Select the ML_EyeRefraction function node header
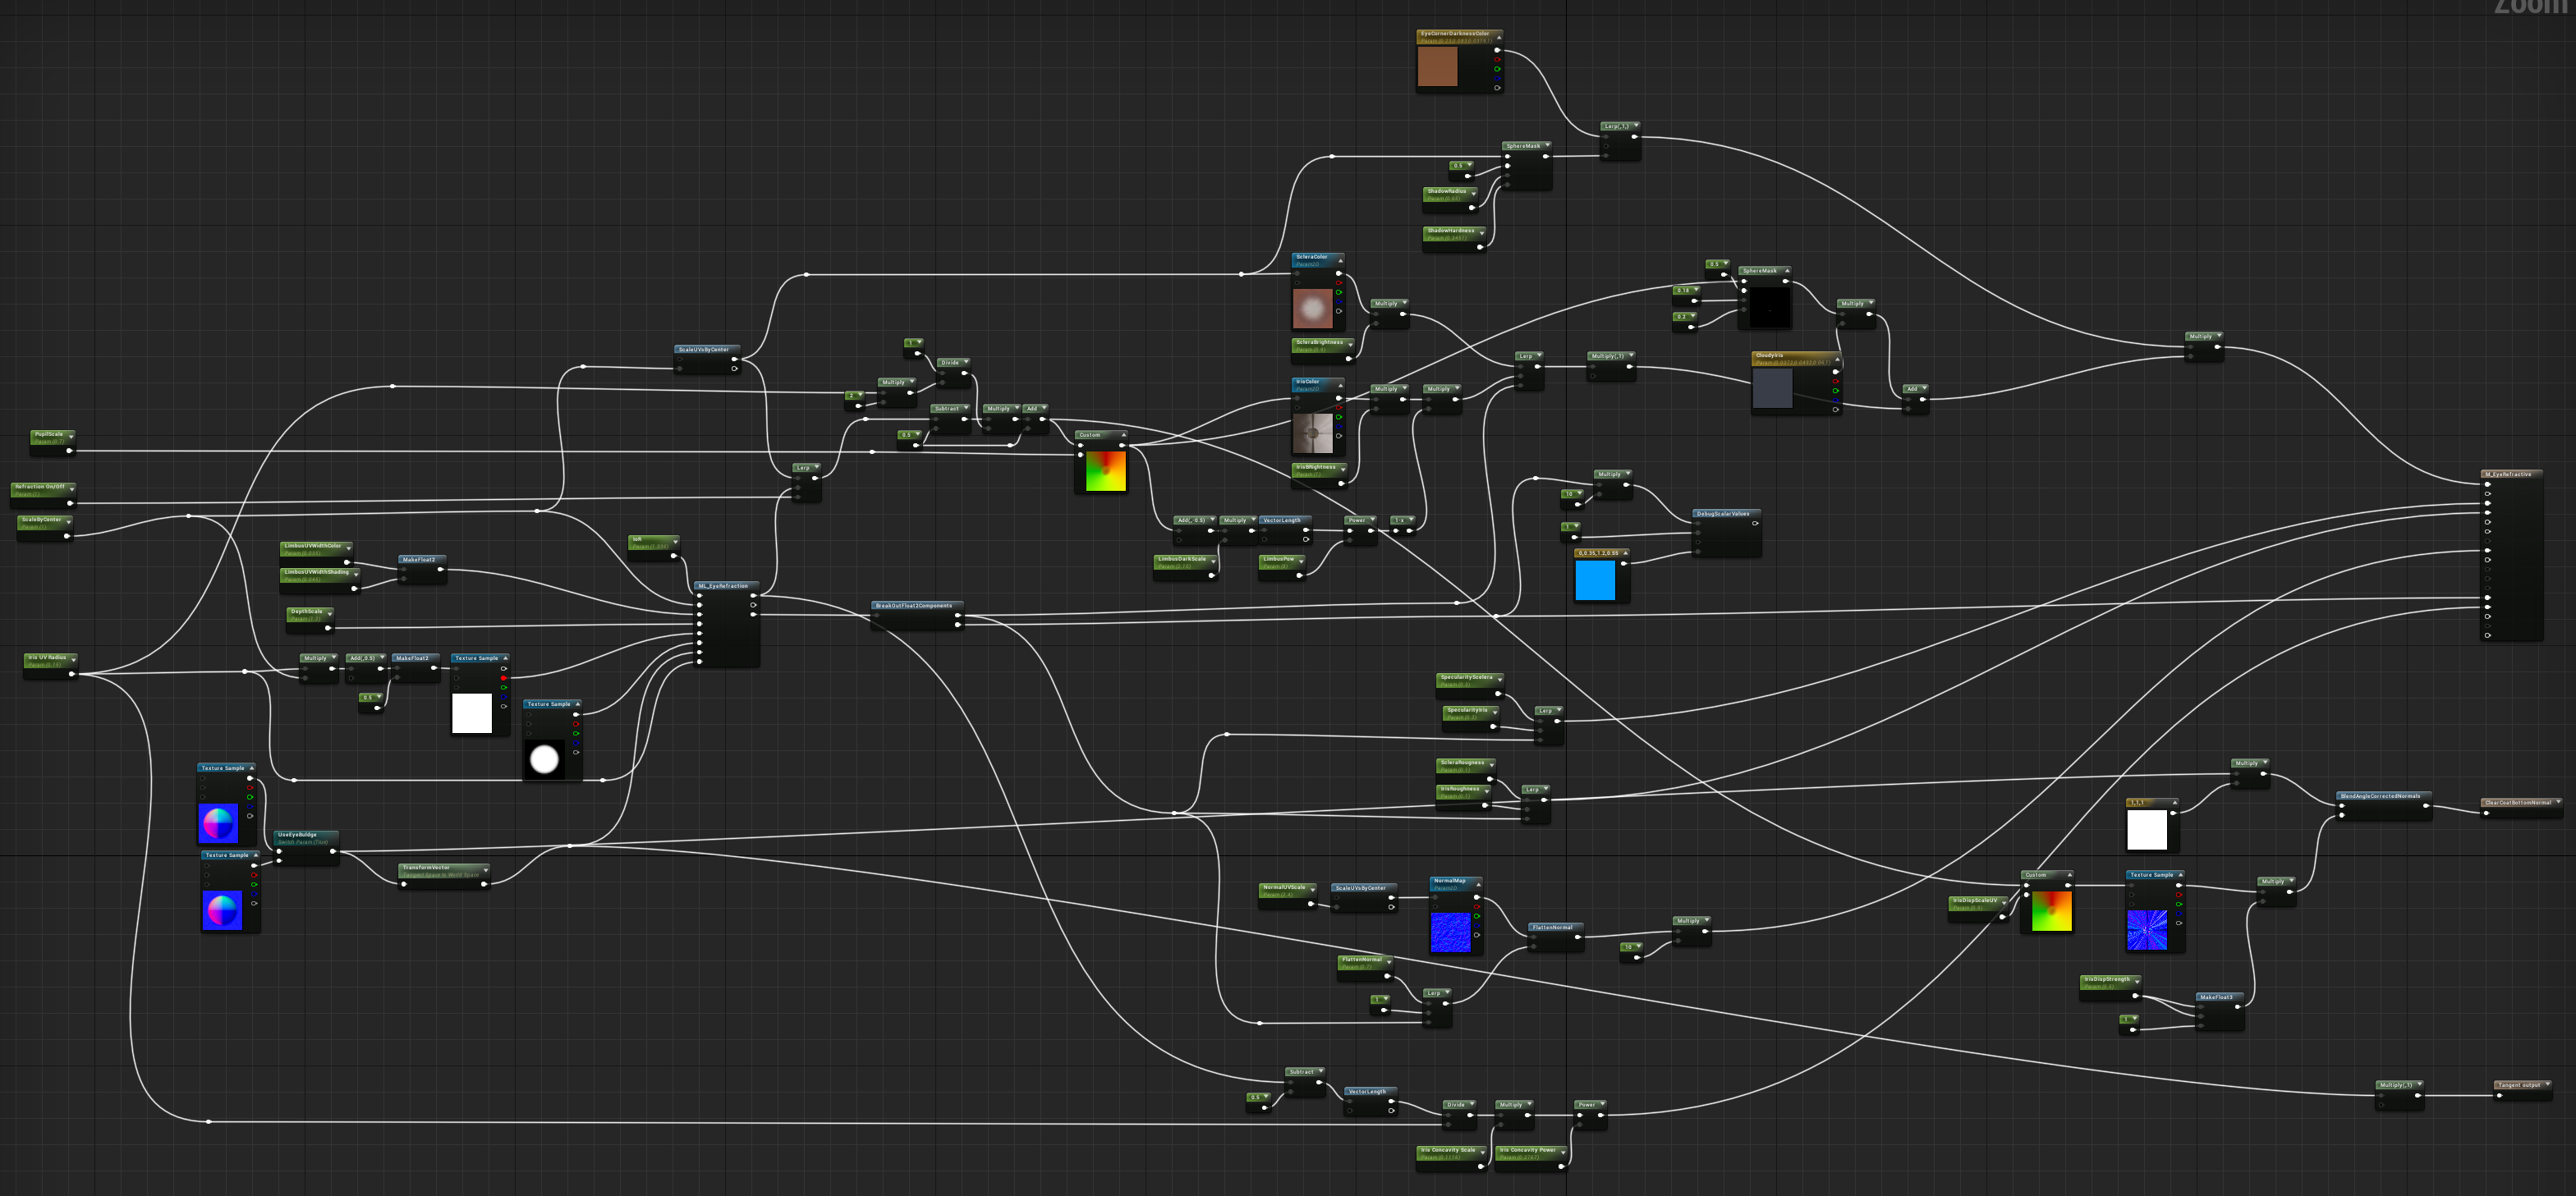 pyautogui.click(x=723, y=586)
